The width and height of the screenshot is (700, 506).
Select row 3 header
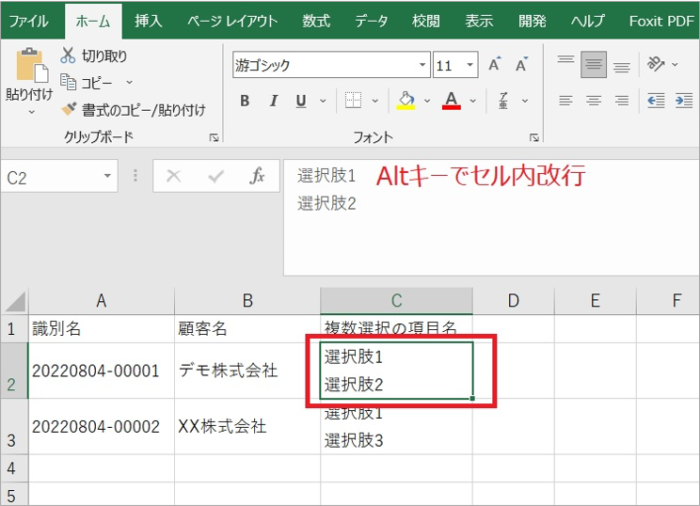click(x=14, y=427)
